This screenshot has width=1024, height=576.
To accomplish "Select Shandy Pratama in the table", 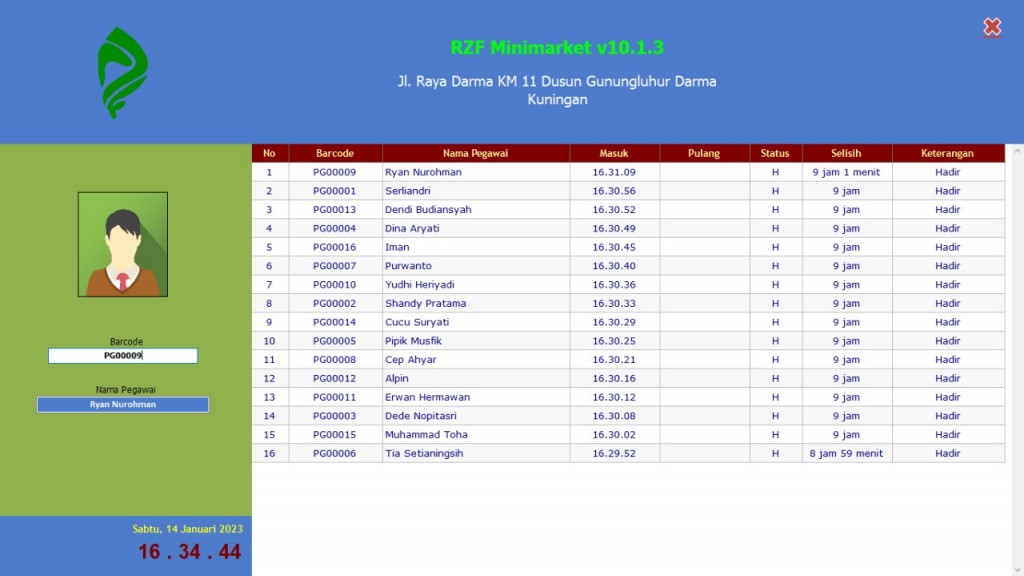I will [425, 303].
